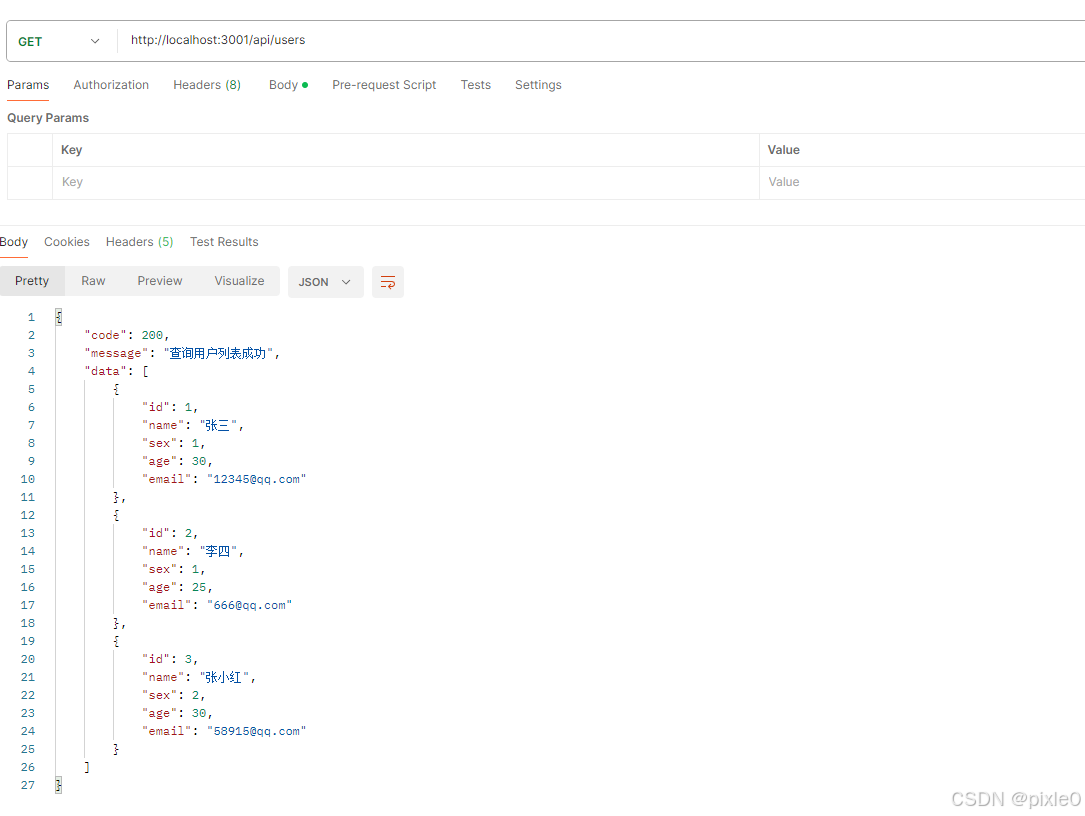The width and height of the screenshot is (1085, 816).
Task: Open the Pre-request Script tab
Action: tap(384, 85)
